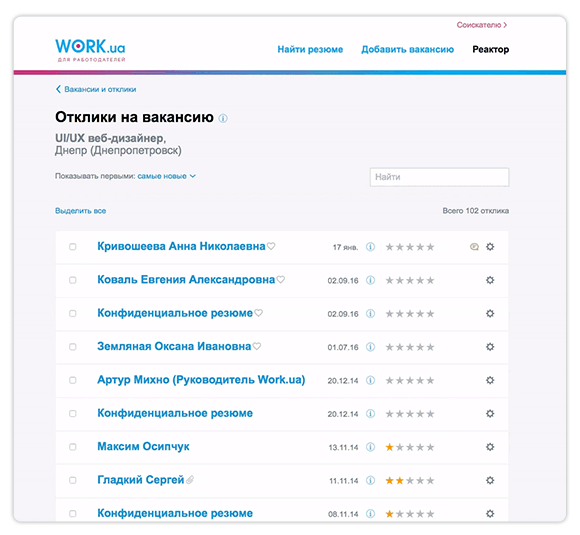The image size is (580, 535).
Task: Open Добавить вакансию in top navigation
Action: (x=408, y=49)
